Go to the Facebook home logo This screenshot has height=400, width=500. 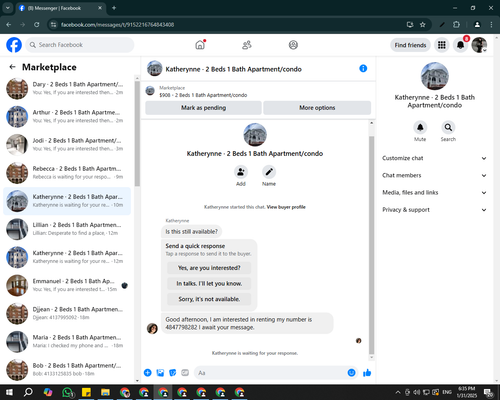14,45
